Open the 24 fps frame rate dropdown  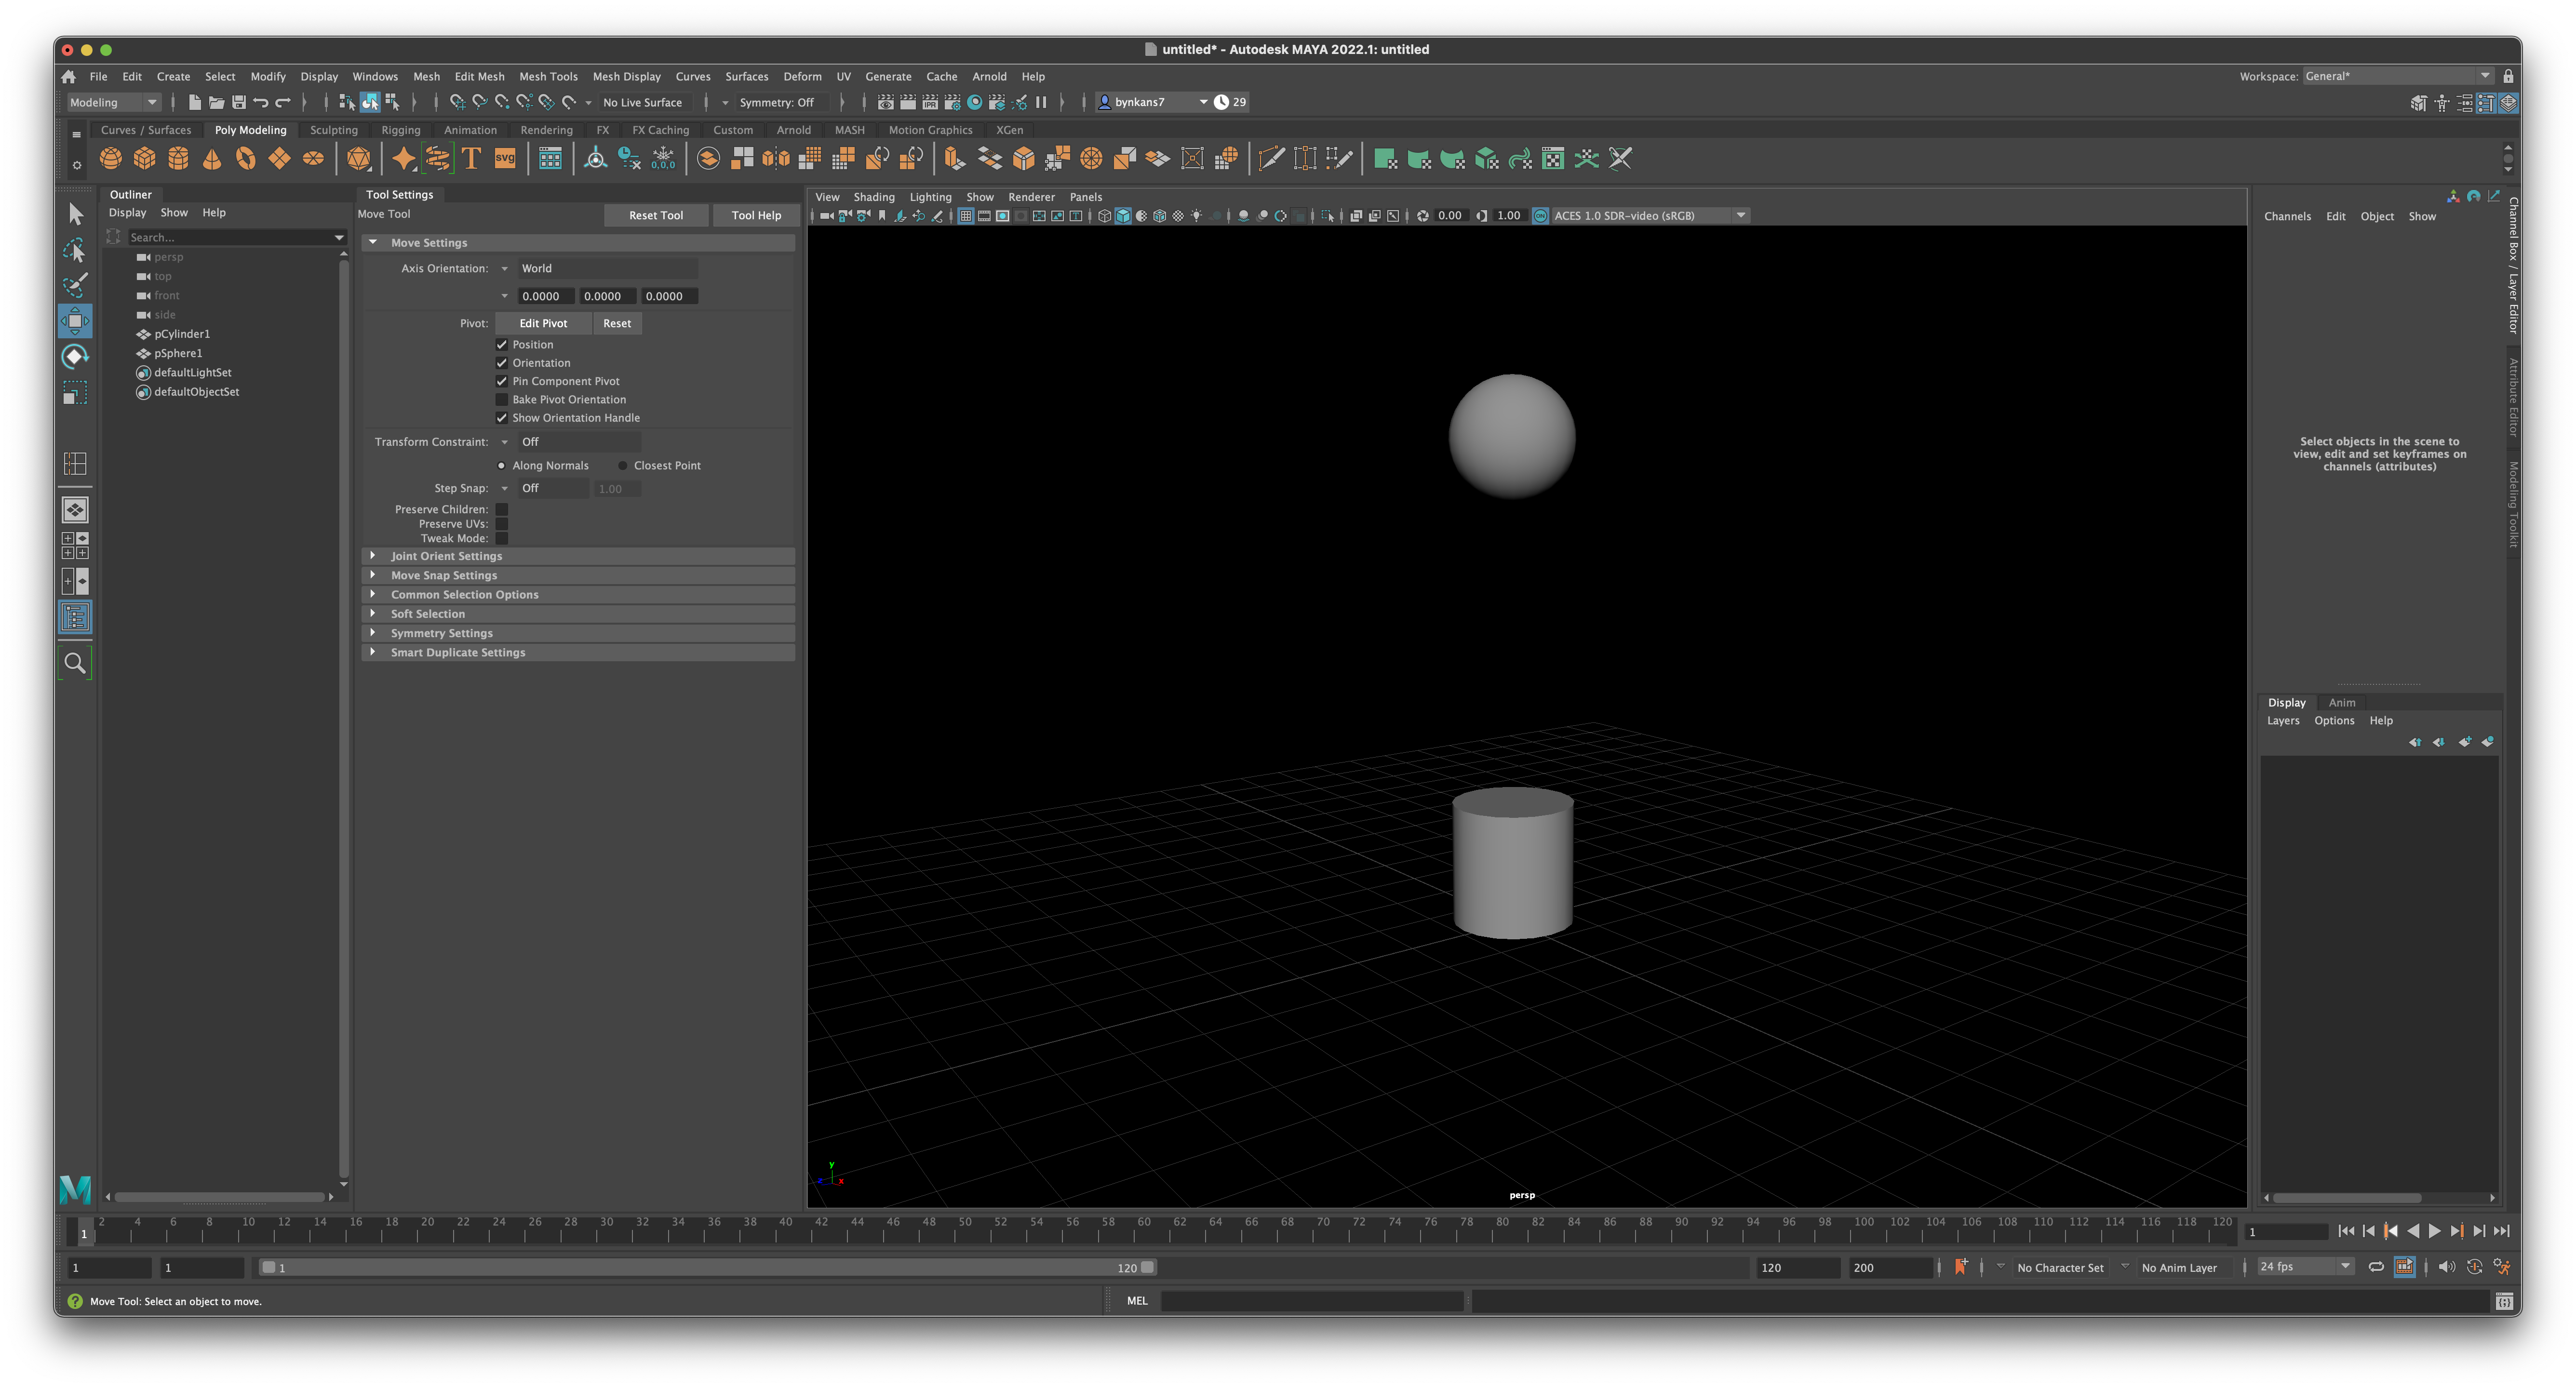click(x=2305, y=1267)
